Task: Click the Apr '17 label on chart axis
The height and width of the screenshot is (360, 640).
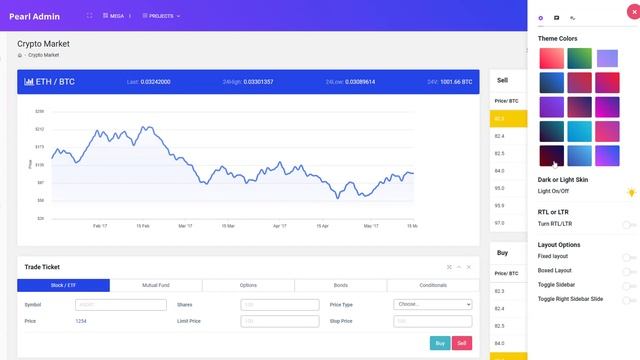Action: point(280,226)
